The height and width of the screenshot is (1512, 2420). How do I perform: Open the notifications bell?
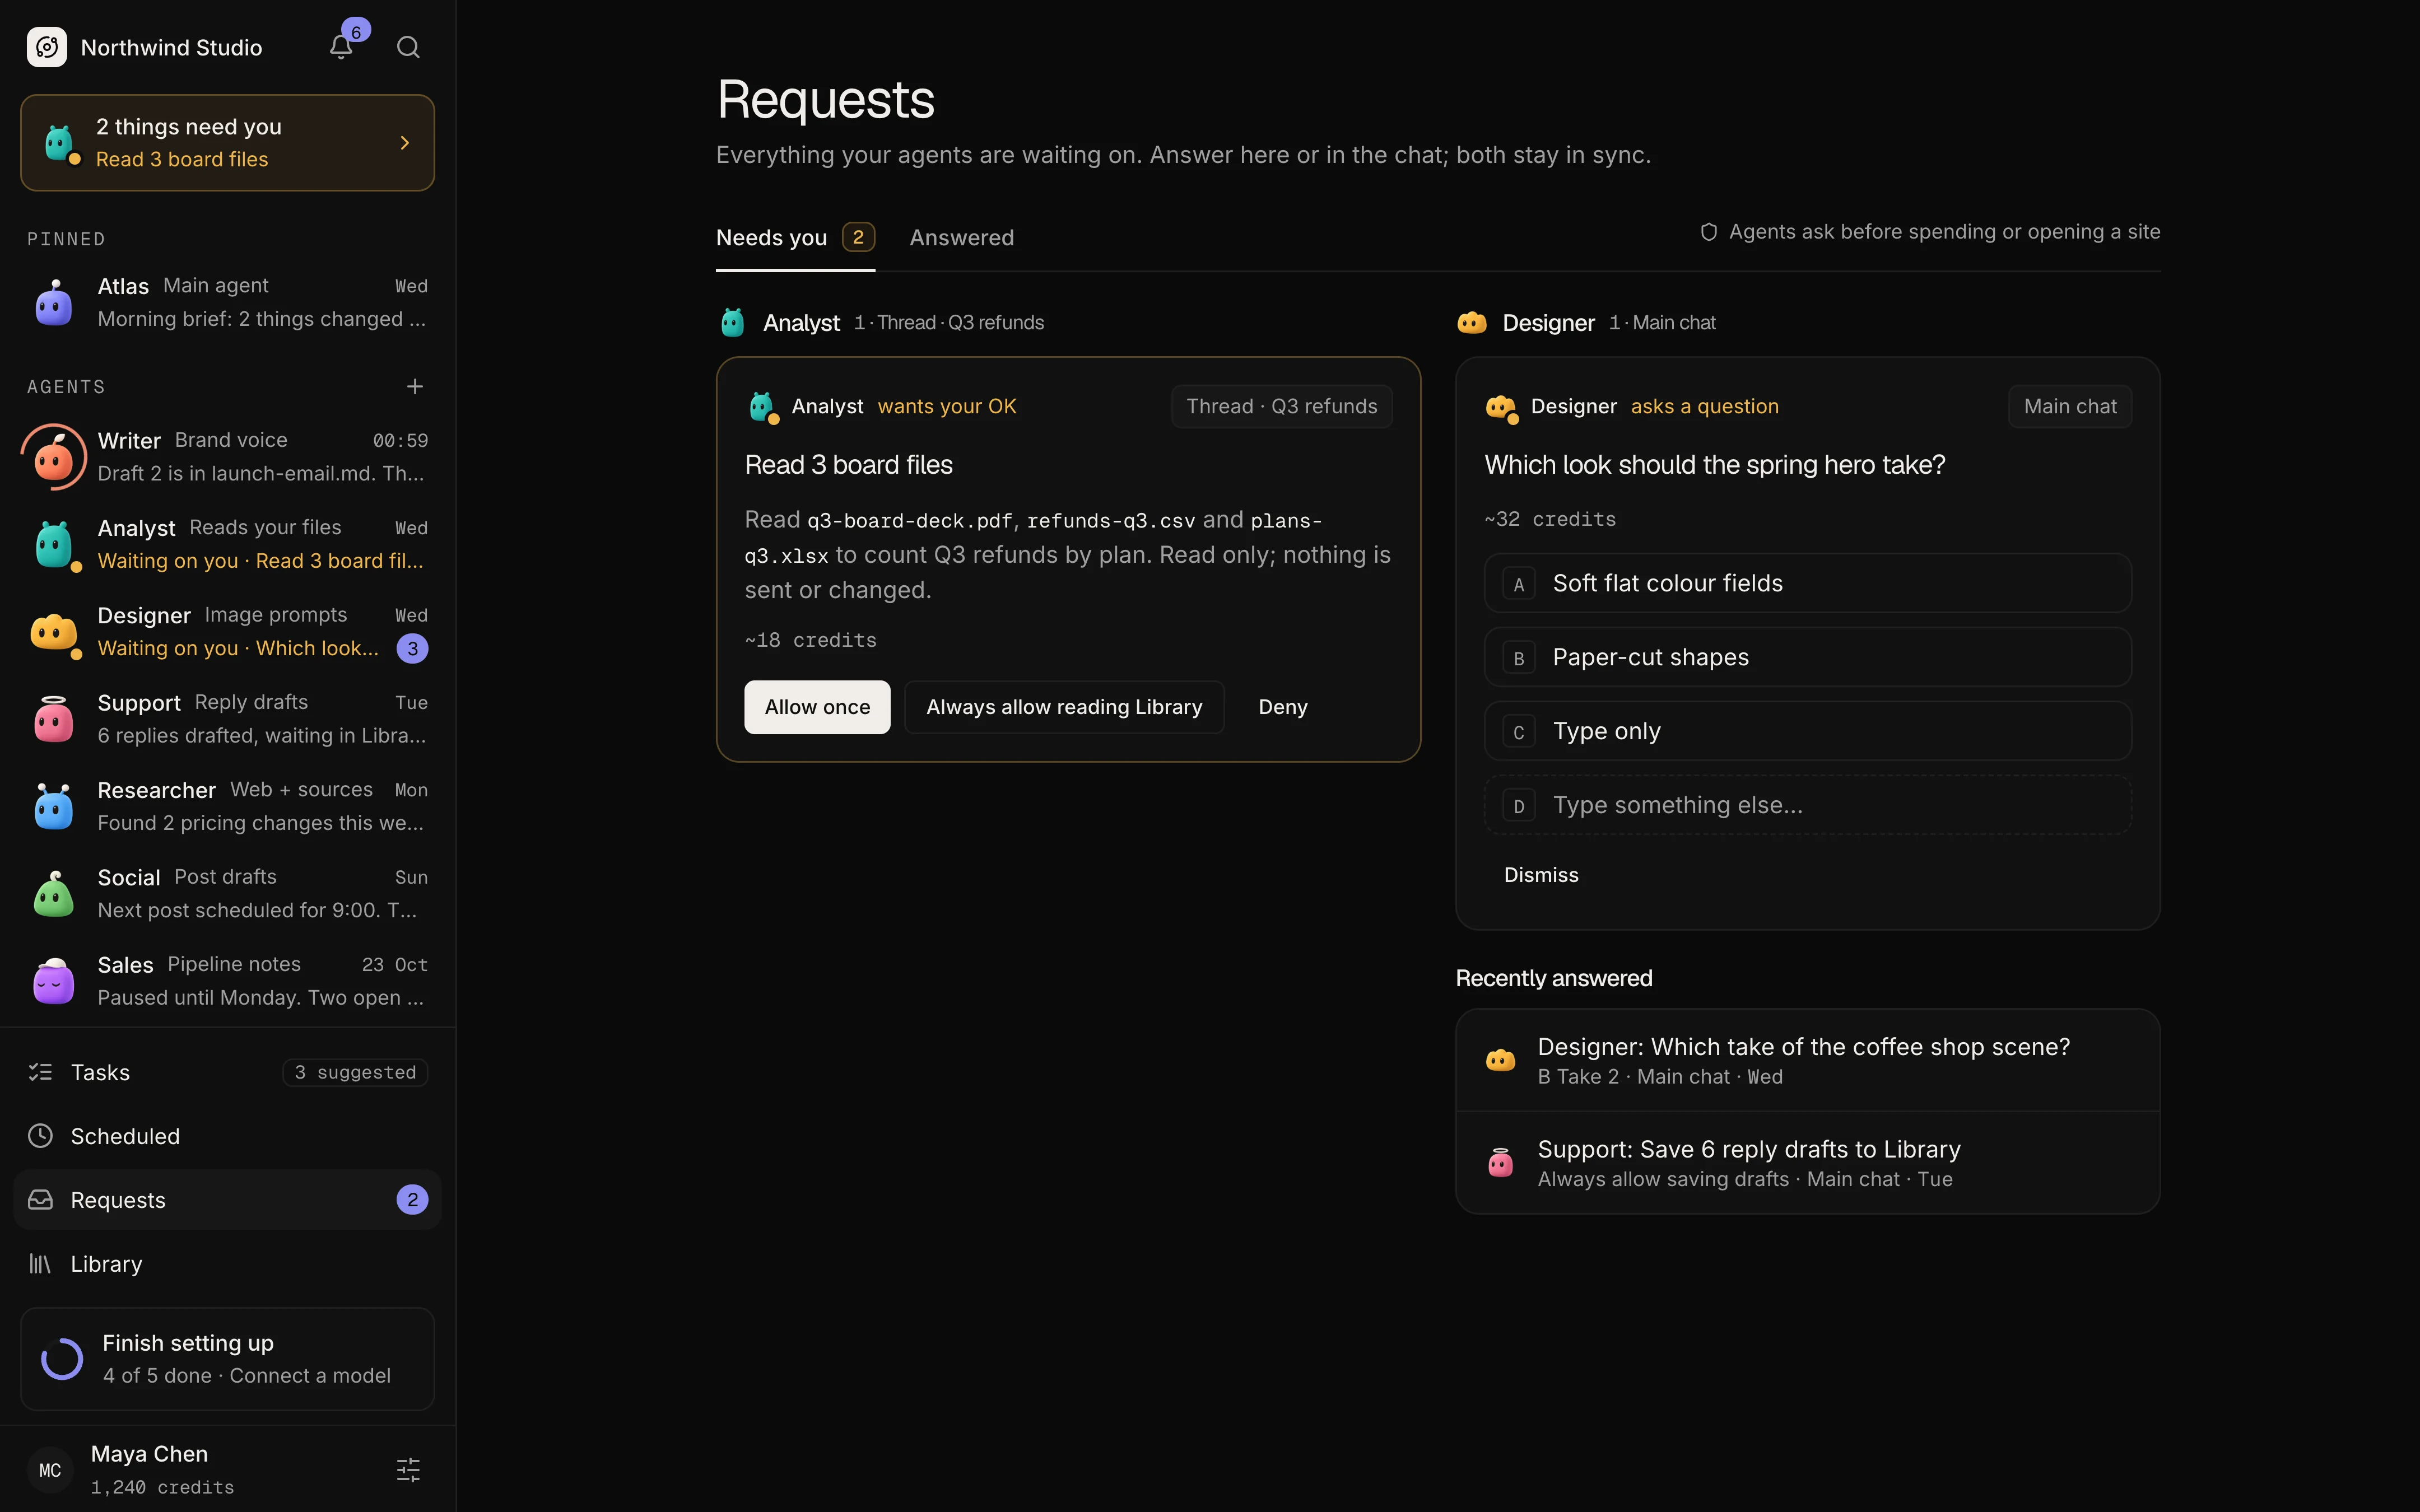(341, 47)
